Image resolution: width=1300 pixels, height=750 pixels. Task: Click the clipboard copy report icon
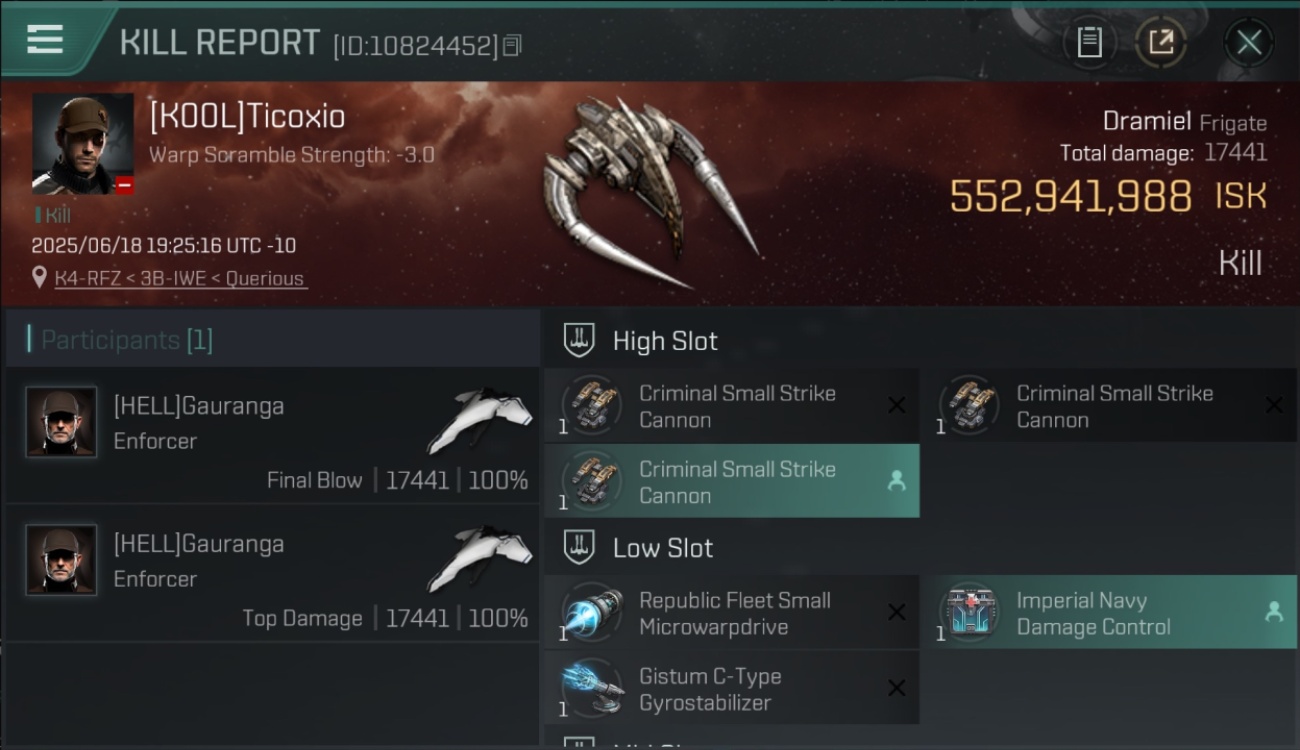[1089, 42]
